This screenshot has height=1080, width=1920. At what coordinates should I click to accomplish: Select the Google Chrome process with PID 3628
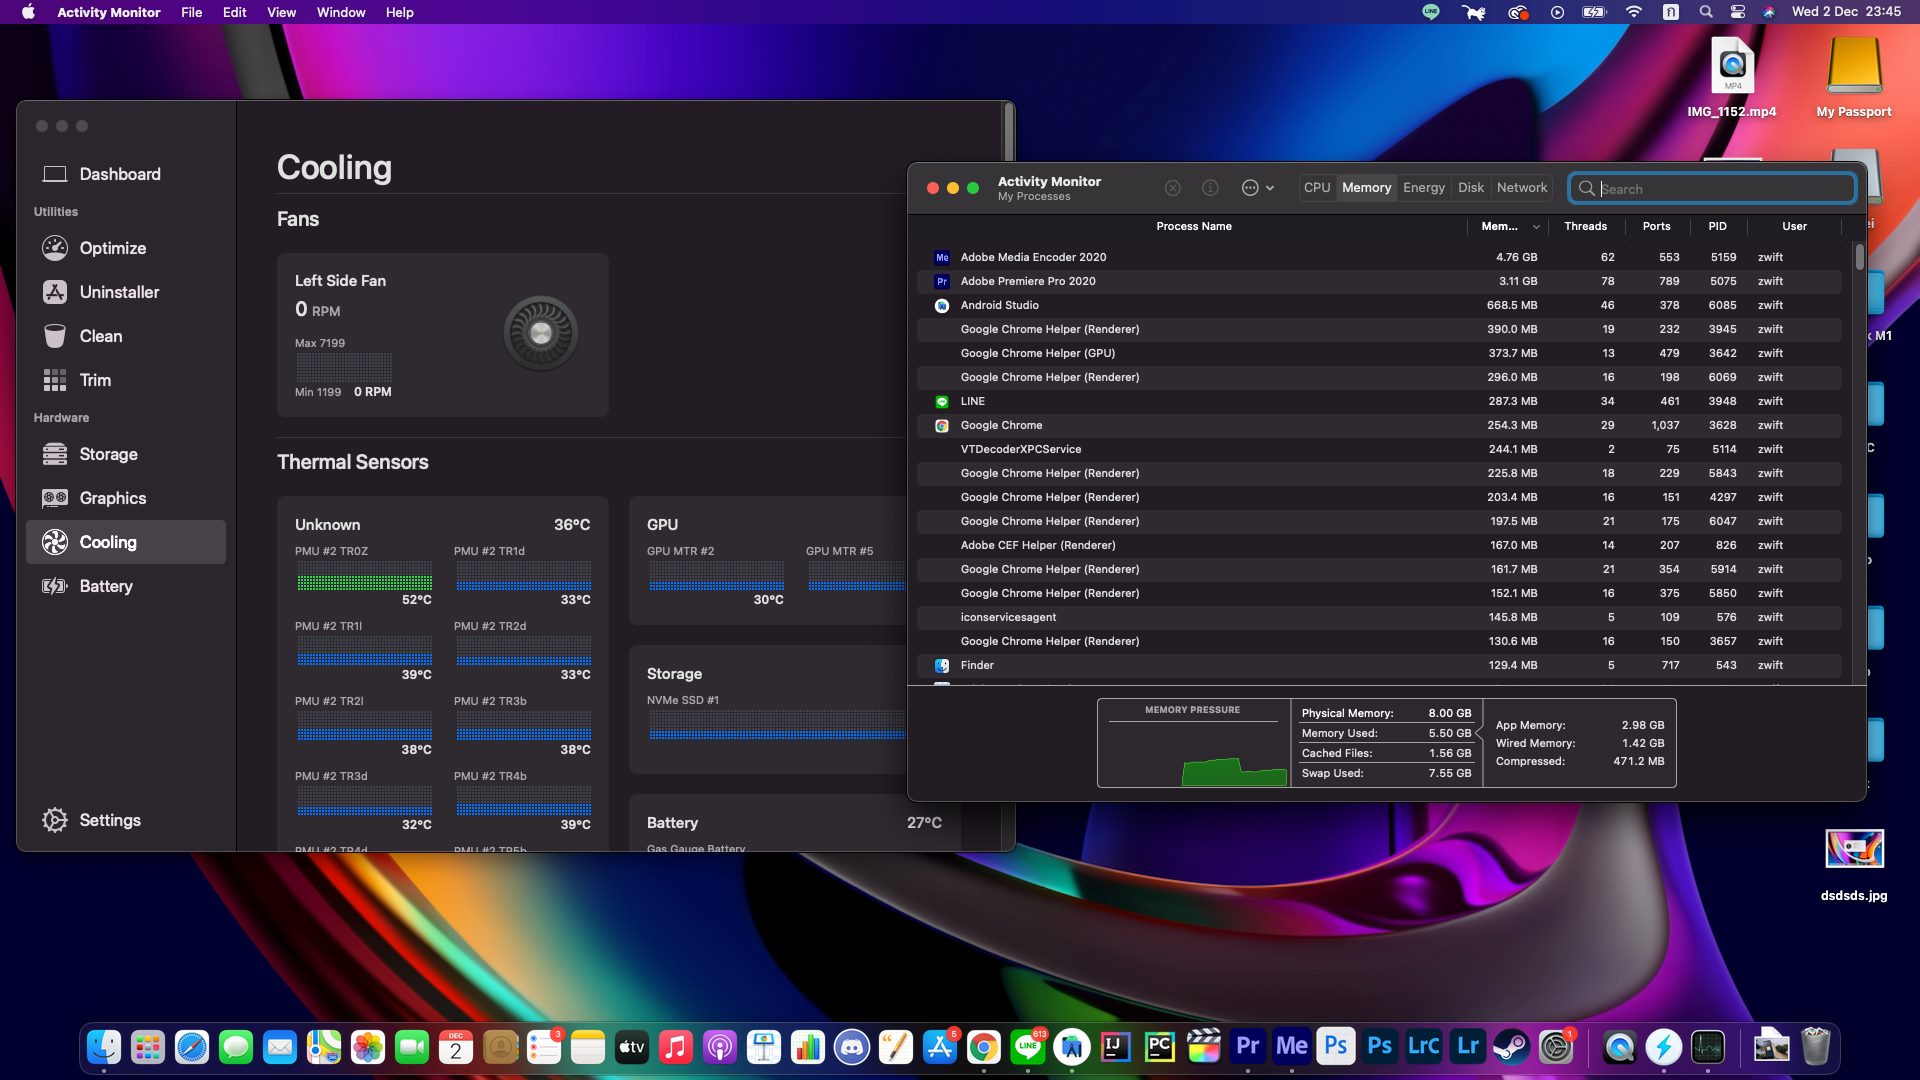1380,425
